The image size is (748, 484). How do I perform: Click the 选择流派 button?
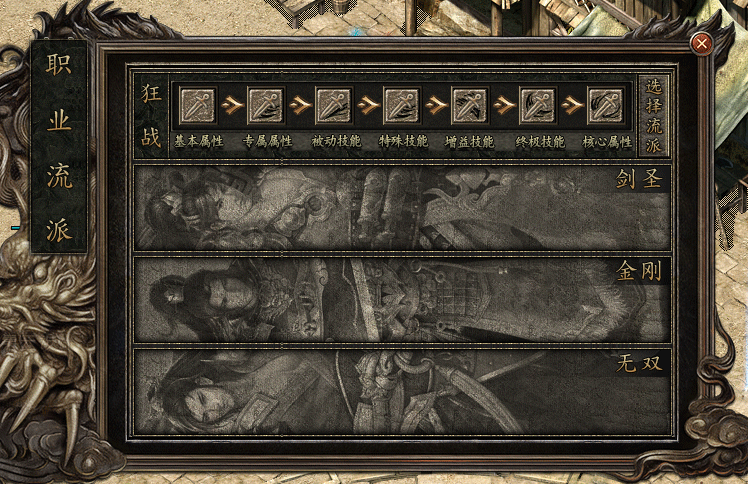click(654, 116)
